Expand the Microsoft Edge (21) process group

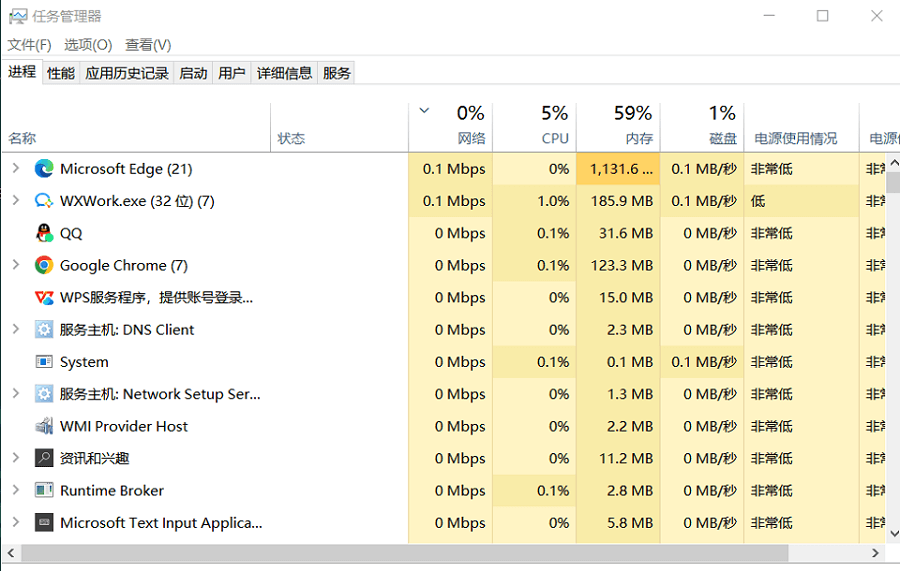click(x=16, y=168)
